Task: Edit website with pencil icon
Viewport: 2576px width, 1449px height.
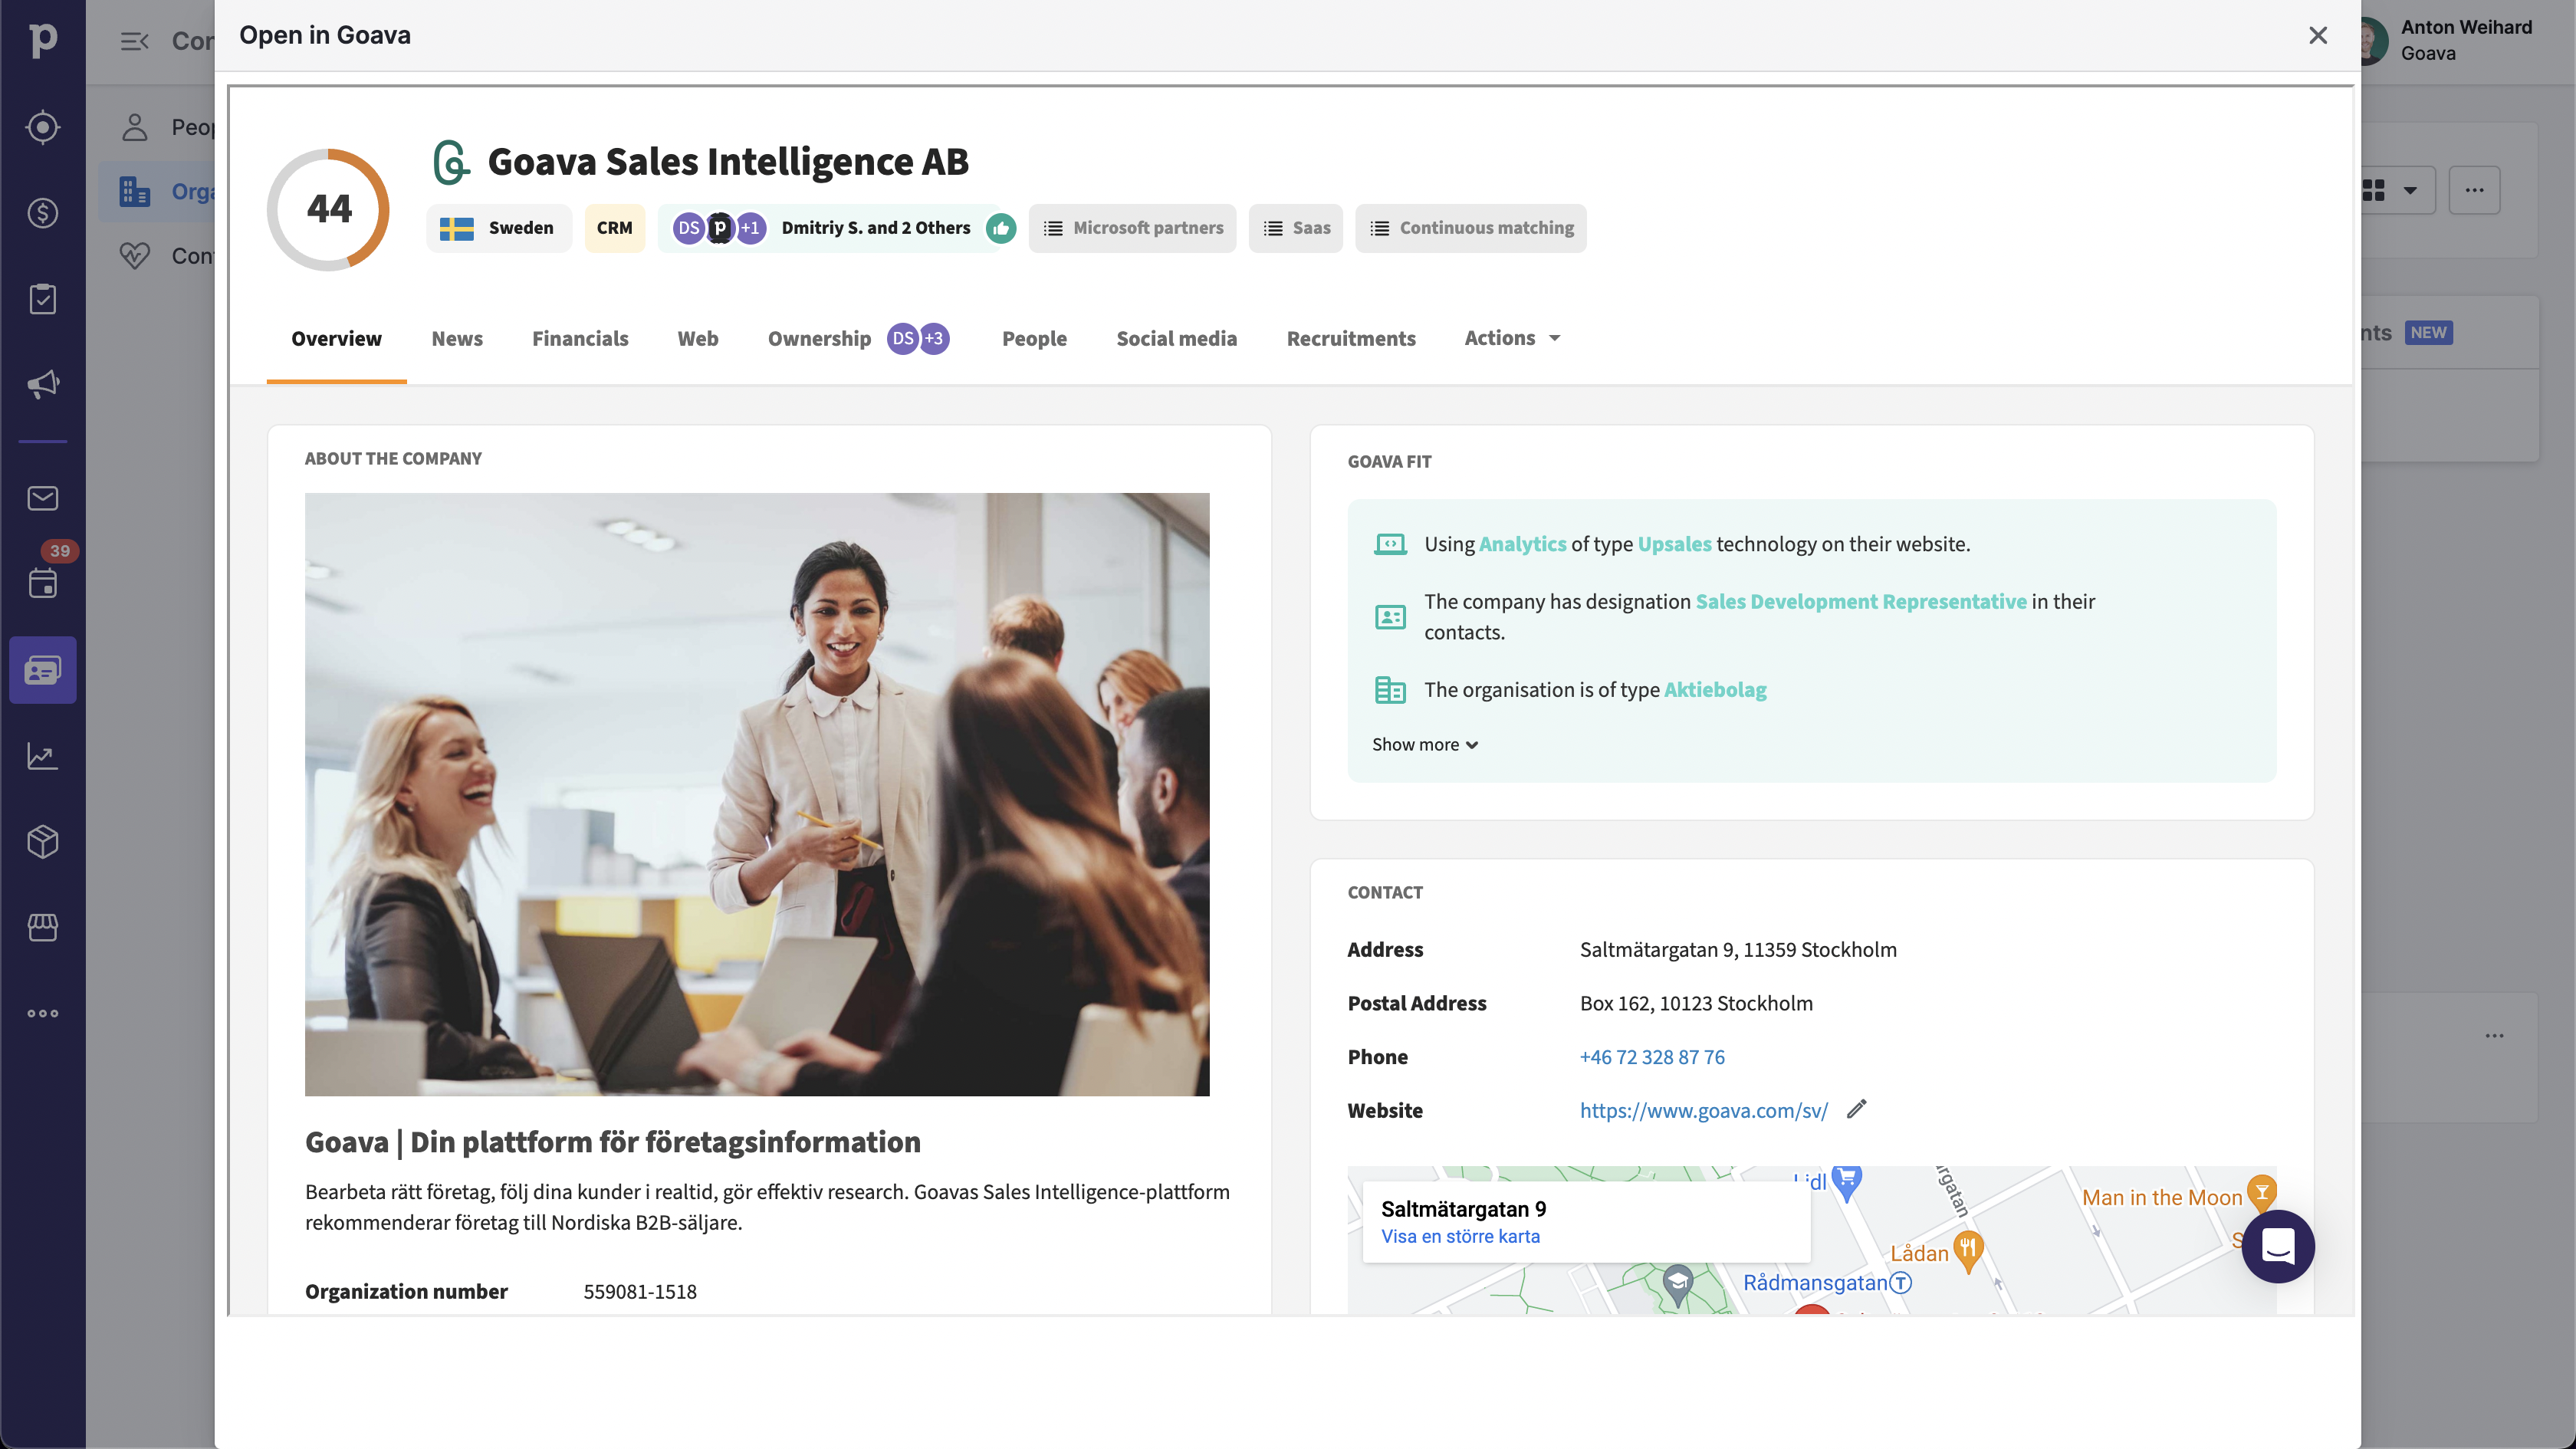Action: coord(1856,1109)
